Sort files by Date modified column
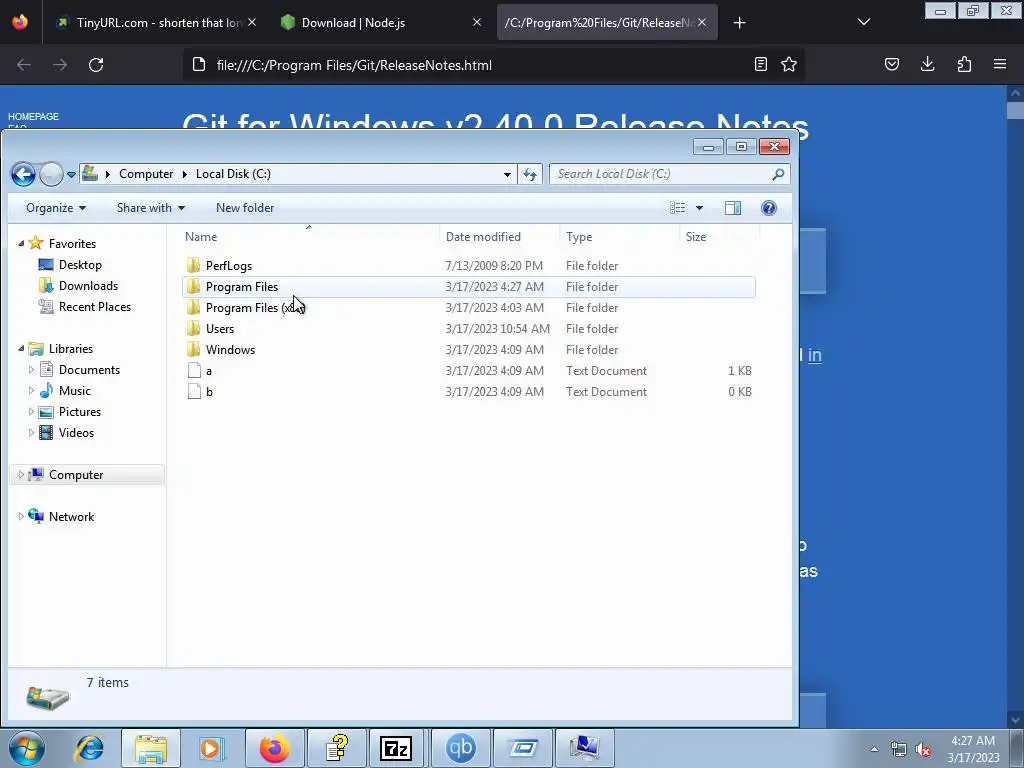1024x768 pixels. [483, 236]
